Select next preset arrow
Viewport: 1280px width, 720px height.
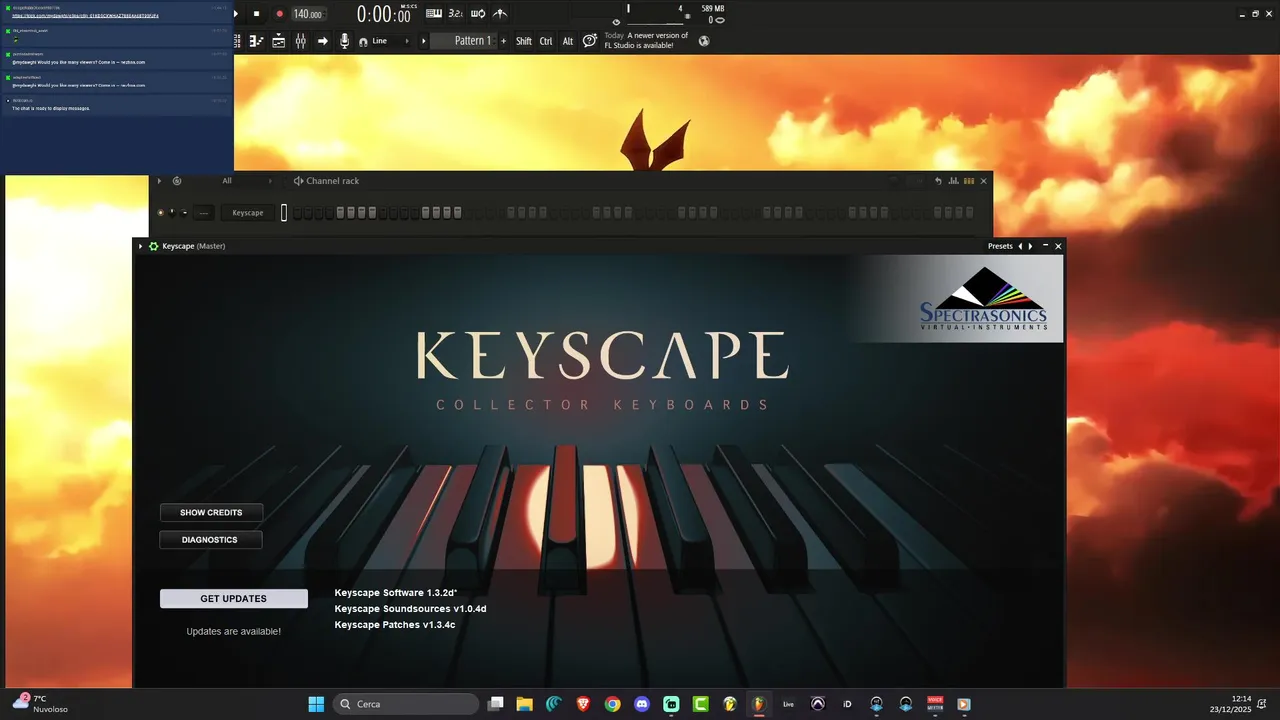[1030, 246]
